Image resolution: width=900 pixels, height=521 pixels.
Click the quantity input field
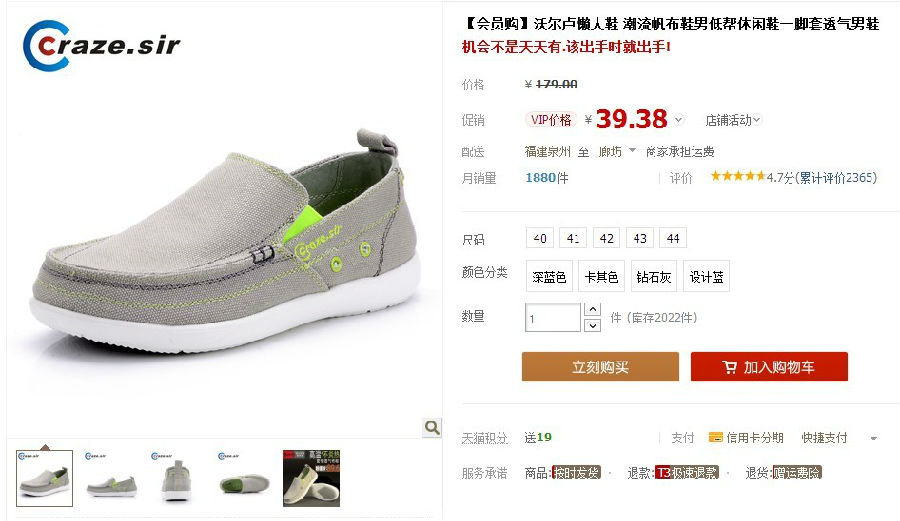(x=553, y=318)
